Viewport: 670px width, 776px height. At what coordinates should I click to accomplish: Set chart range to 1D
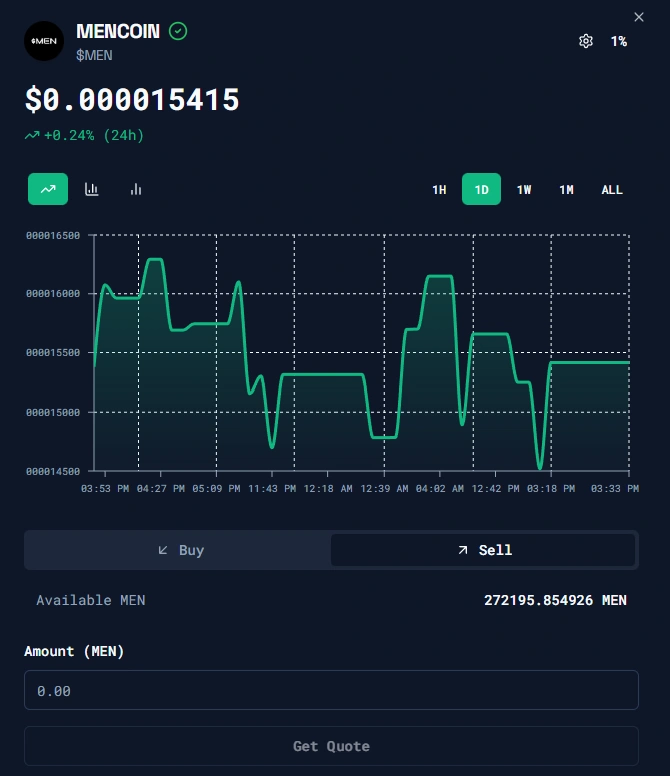(x=481, y=189)
